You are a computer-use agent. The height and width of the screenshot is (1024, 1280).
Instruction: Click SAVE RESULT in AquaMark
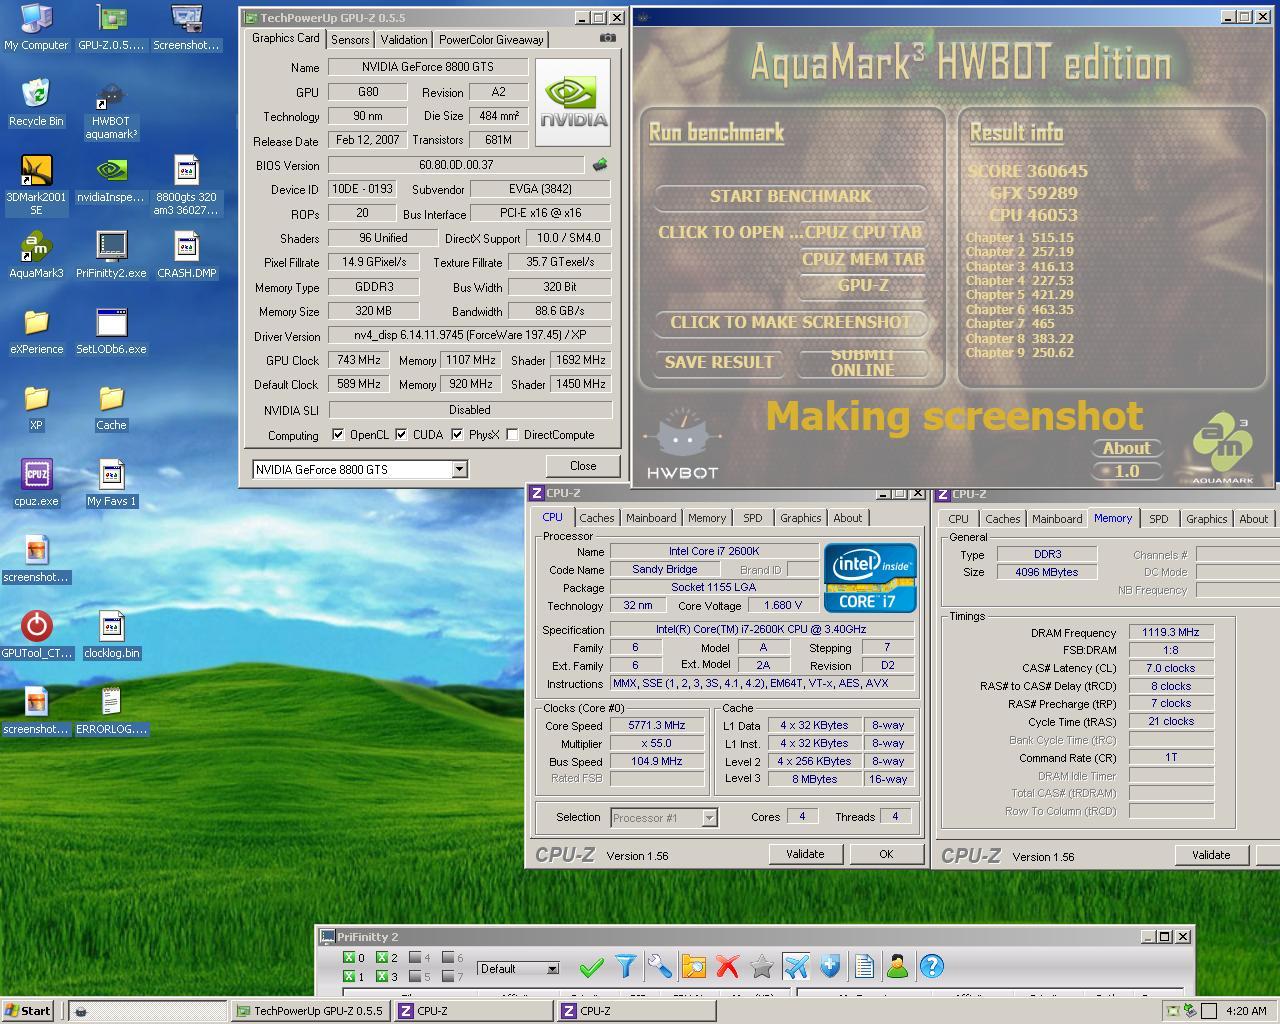coord(719,362)
